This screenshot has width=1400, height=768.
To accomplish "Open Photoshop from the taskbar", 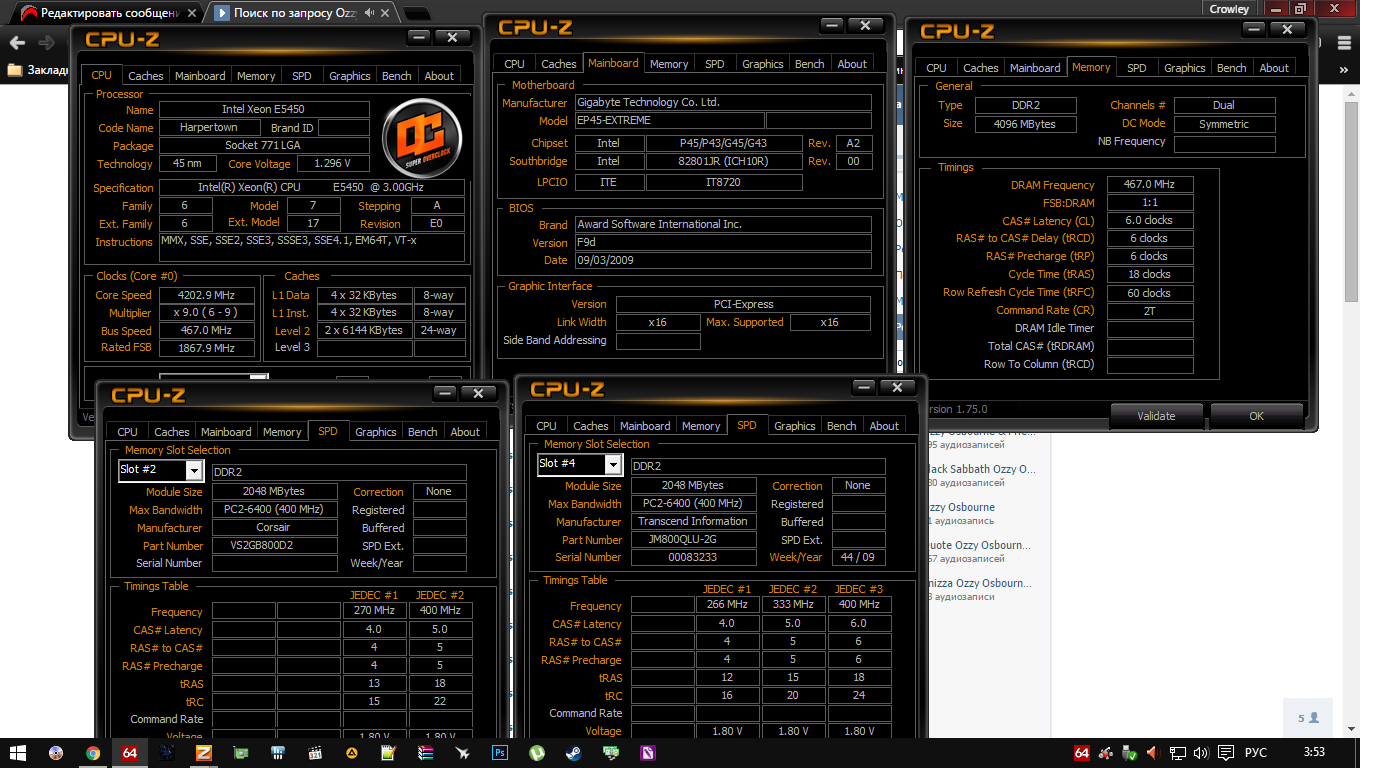I will pyautogui.click(x=500, y=753).
